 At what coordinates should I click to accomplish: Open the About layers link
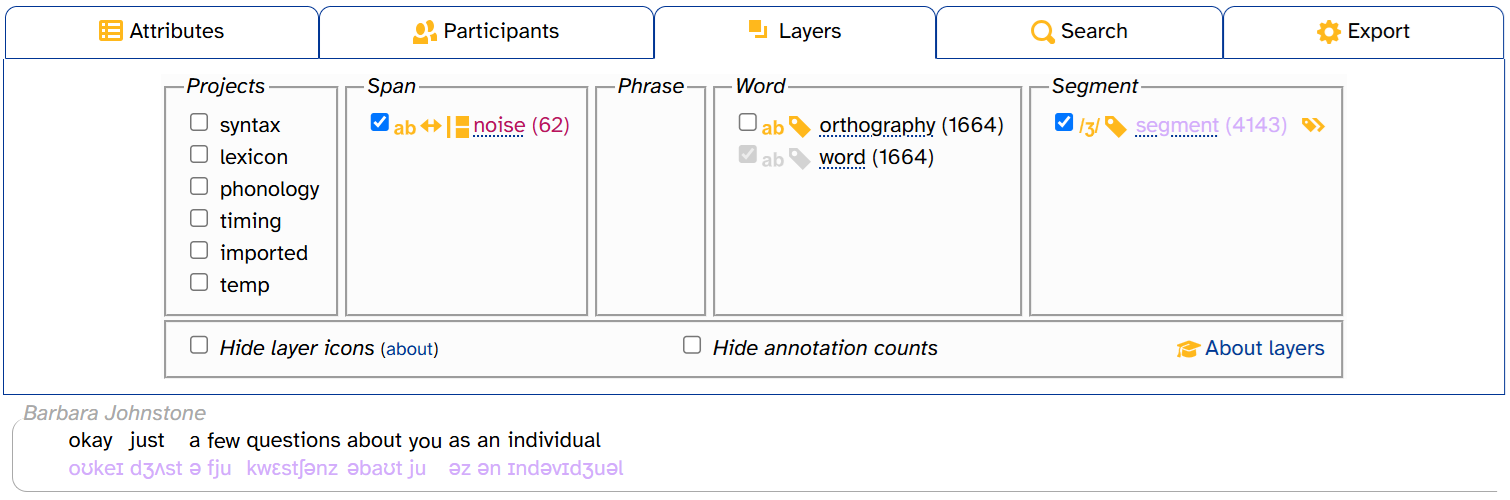[x=1265, y=348]
